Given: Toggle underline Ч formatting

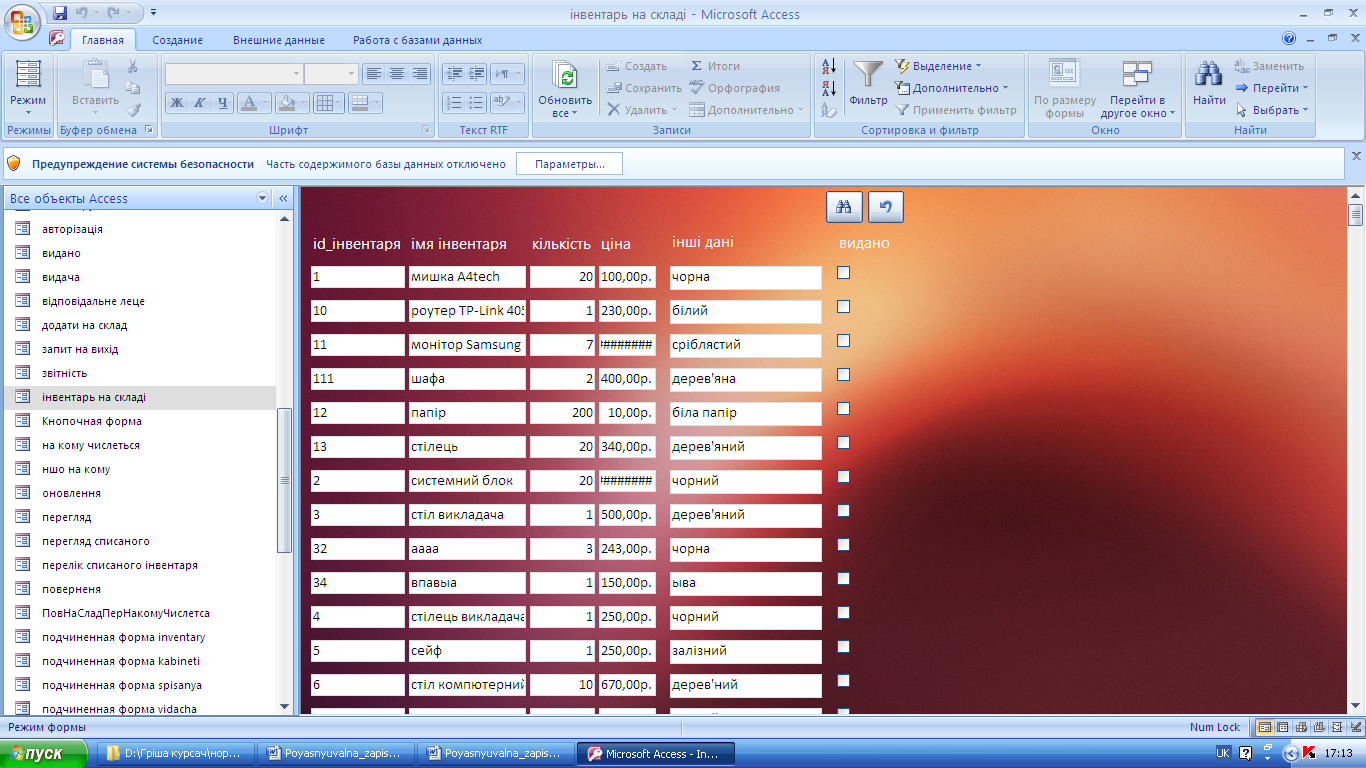Looking at the screenshot, I should click(223, 103).
